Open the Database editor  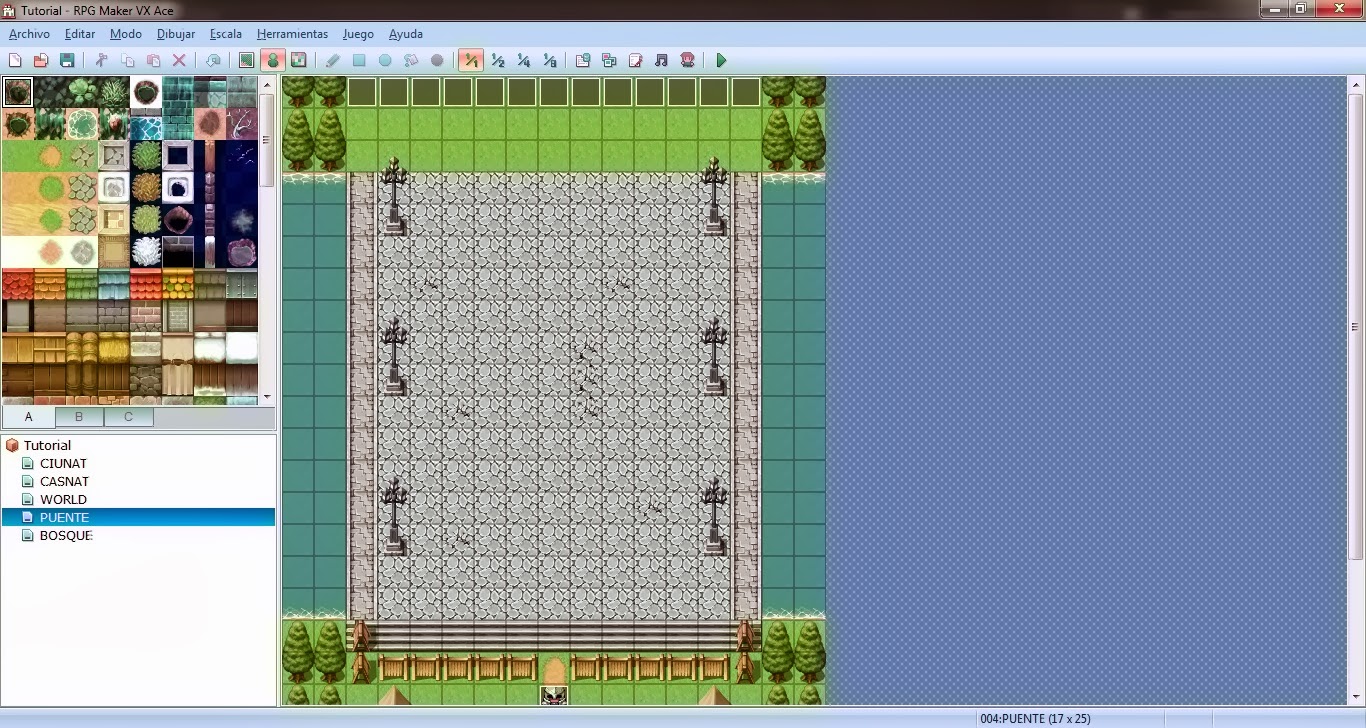pos(583,60)
